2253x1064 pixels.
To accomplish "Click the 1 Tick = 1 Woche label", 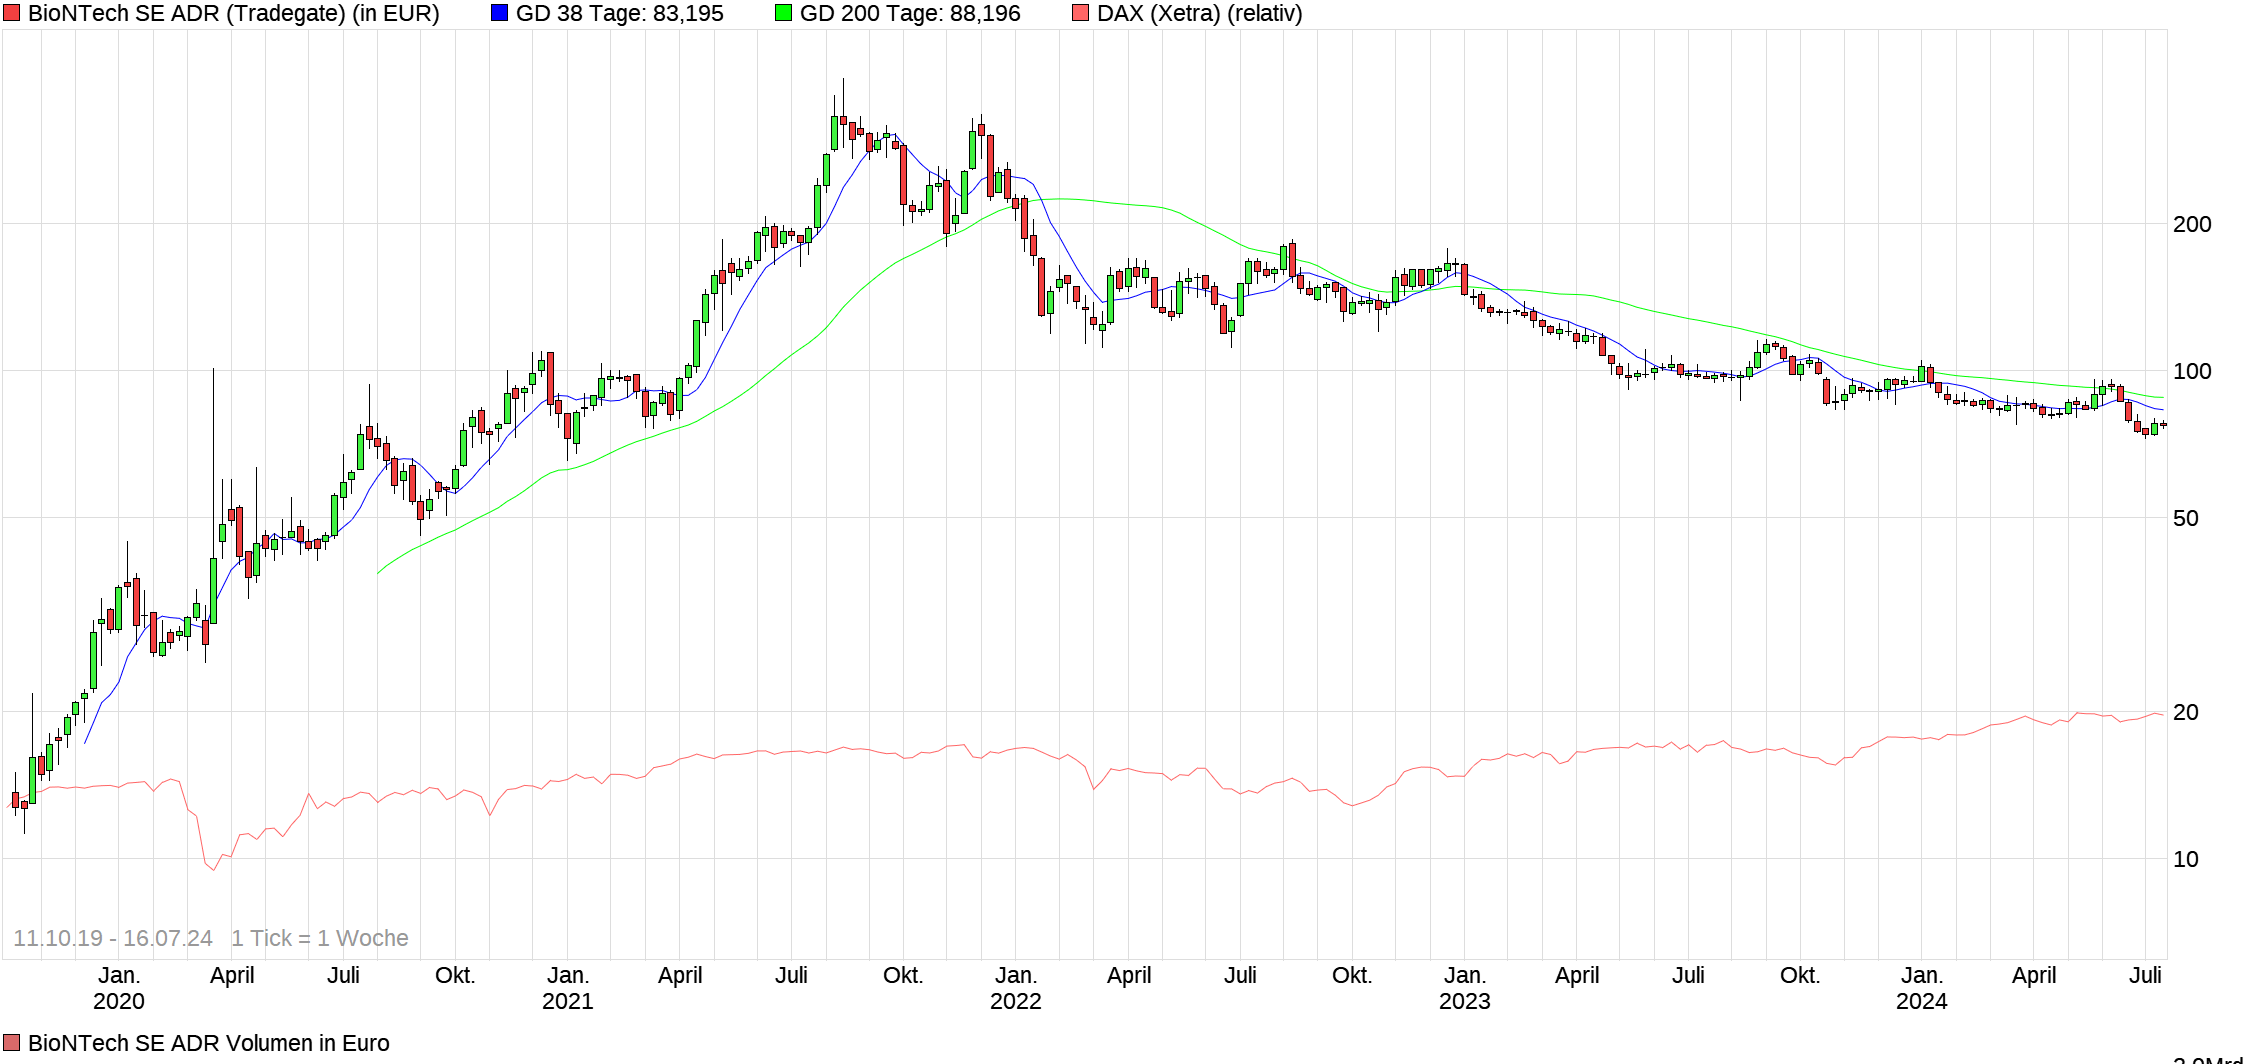I will [318, 938].
